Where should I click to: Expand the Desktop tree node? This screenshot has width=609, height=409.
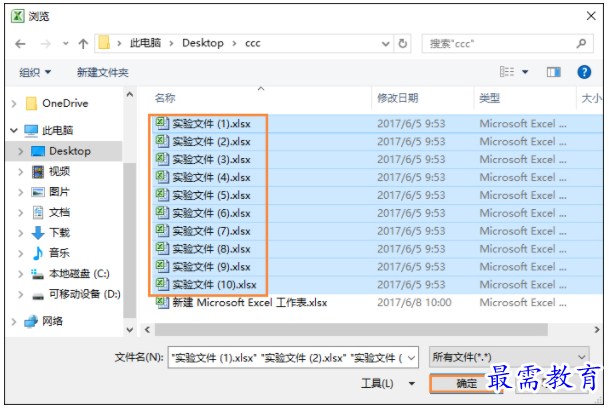click(21, 151)
